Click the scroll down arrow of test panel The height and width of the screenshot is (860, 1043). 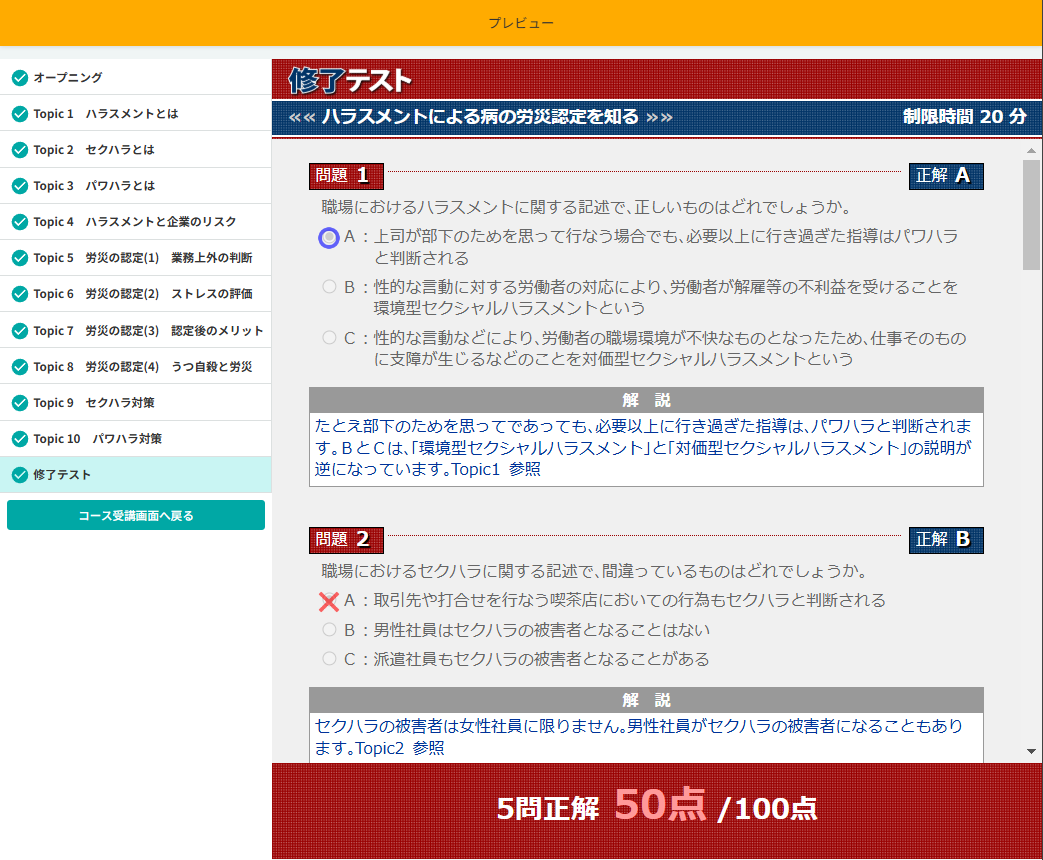coord(1031,751)
